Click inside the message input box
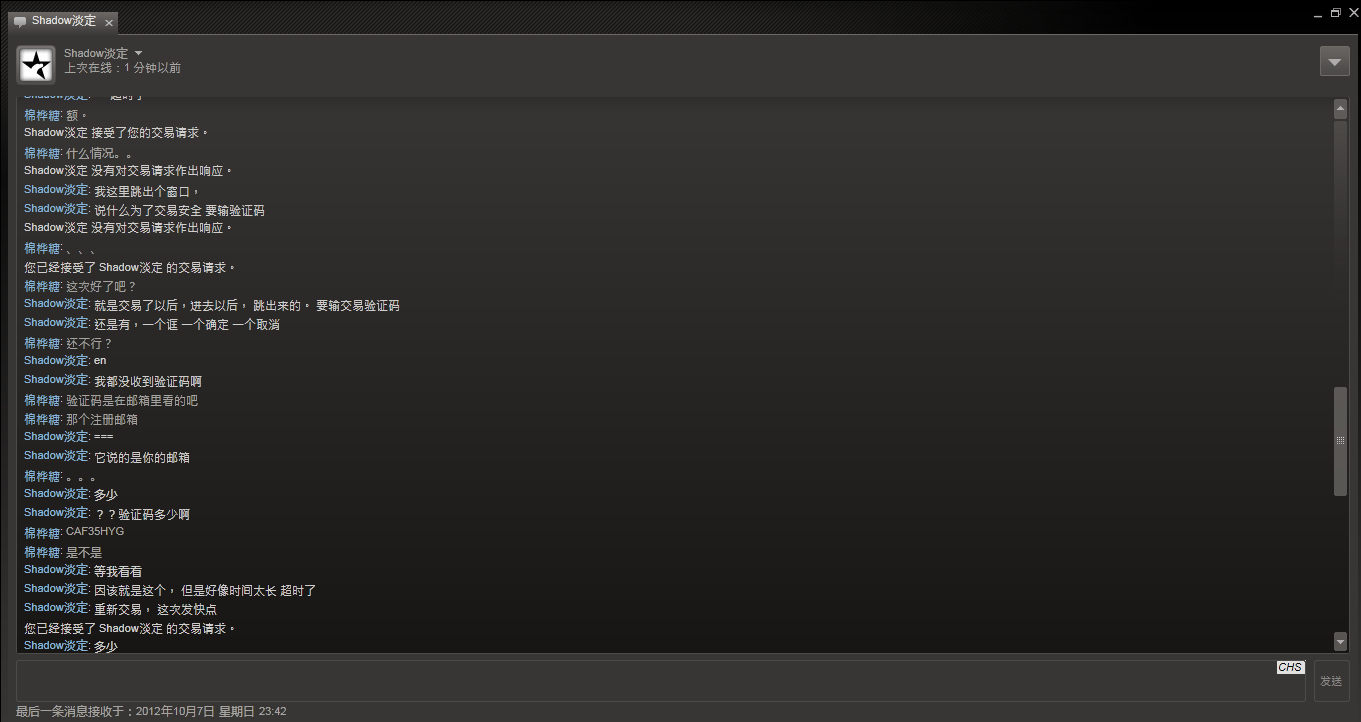Viewport: 1361px width, 722px height. (x=660, y=680)
